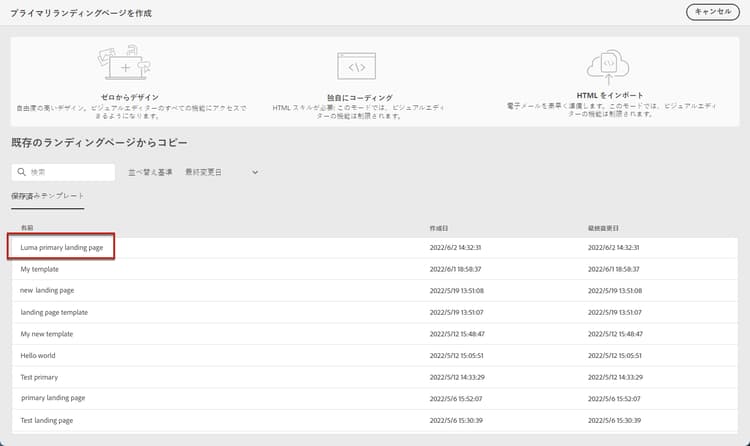
Task: Sort by the 作成日 column header
Action: tap(439, 228)
